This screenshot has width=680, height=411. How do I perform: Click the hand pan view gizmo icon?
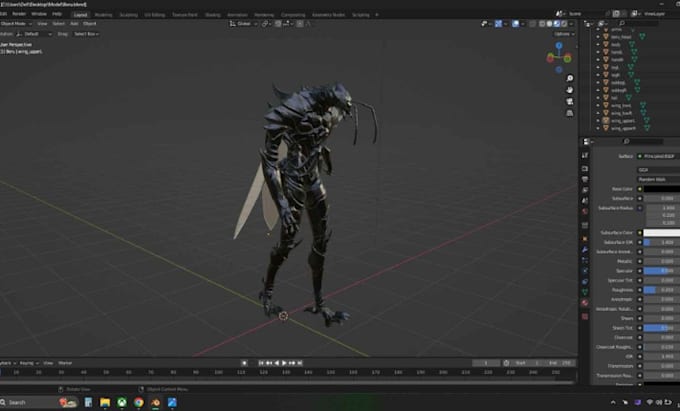(570, 90)
